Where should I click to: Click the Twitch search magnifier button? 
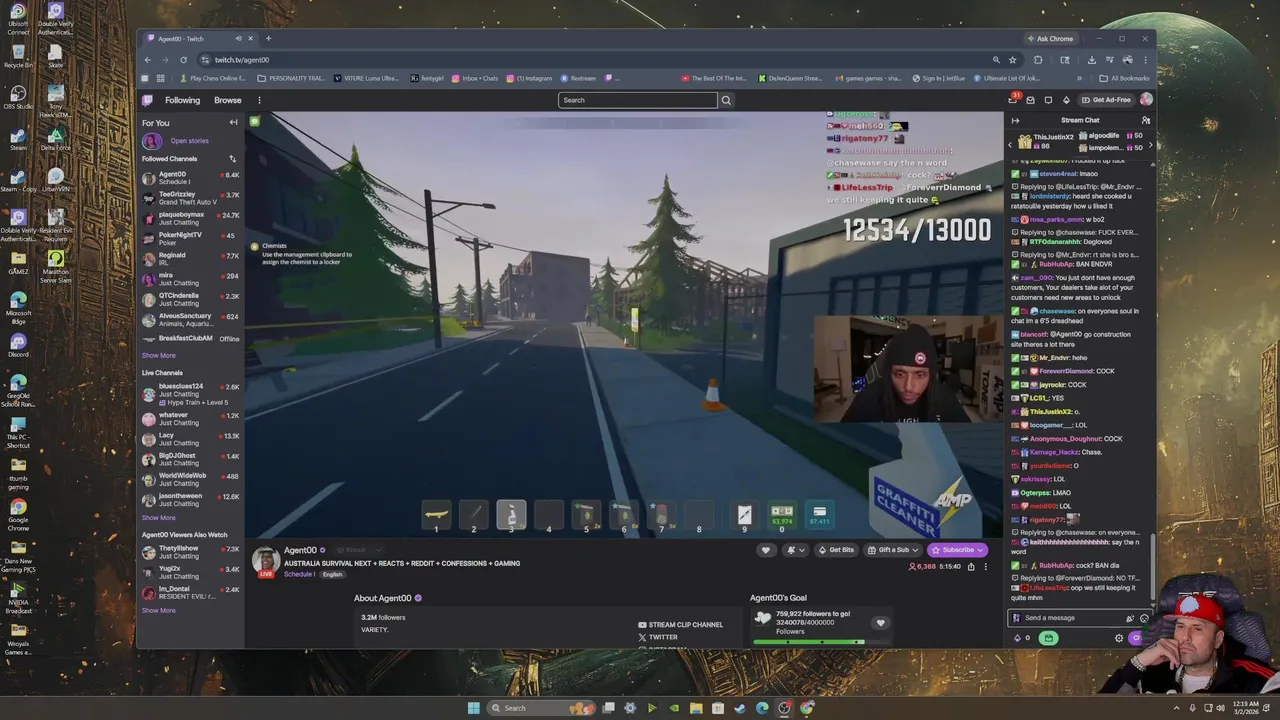(x=726, y=100)
